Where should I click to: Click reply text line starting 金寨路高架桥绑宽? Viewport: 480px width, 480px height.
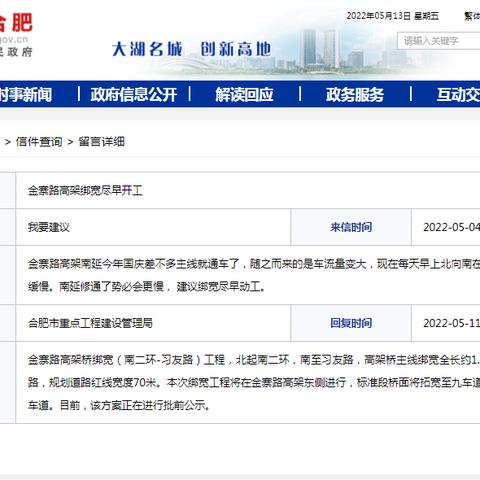pyautogui.click(x=254, y=360)
